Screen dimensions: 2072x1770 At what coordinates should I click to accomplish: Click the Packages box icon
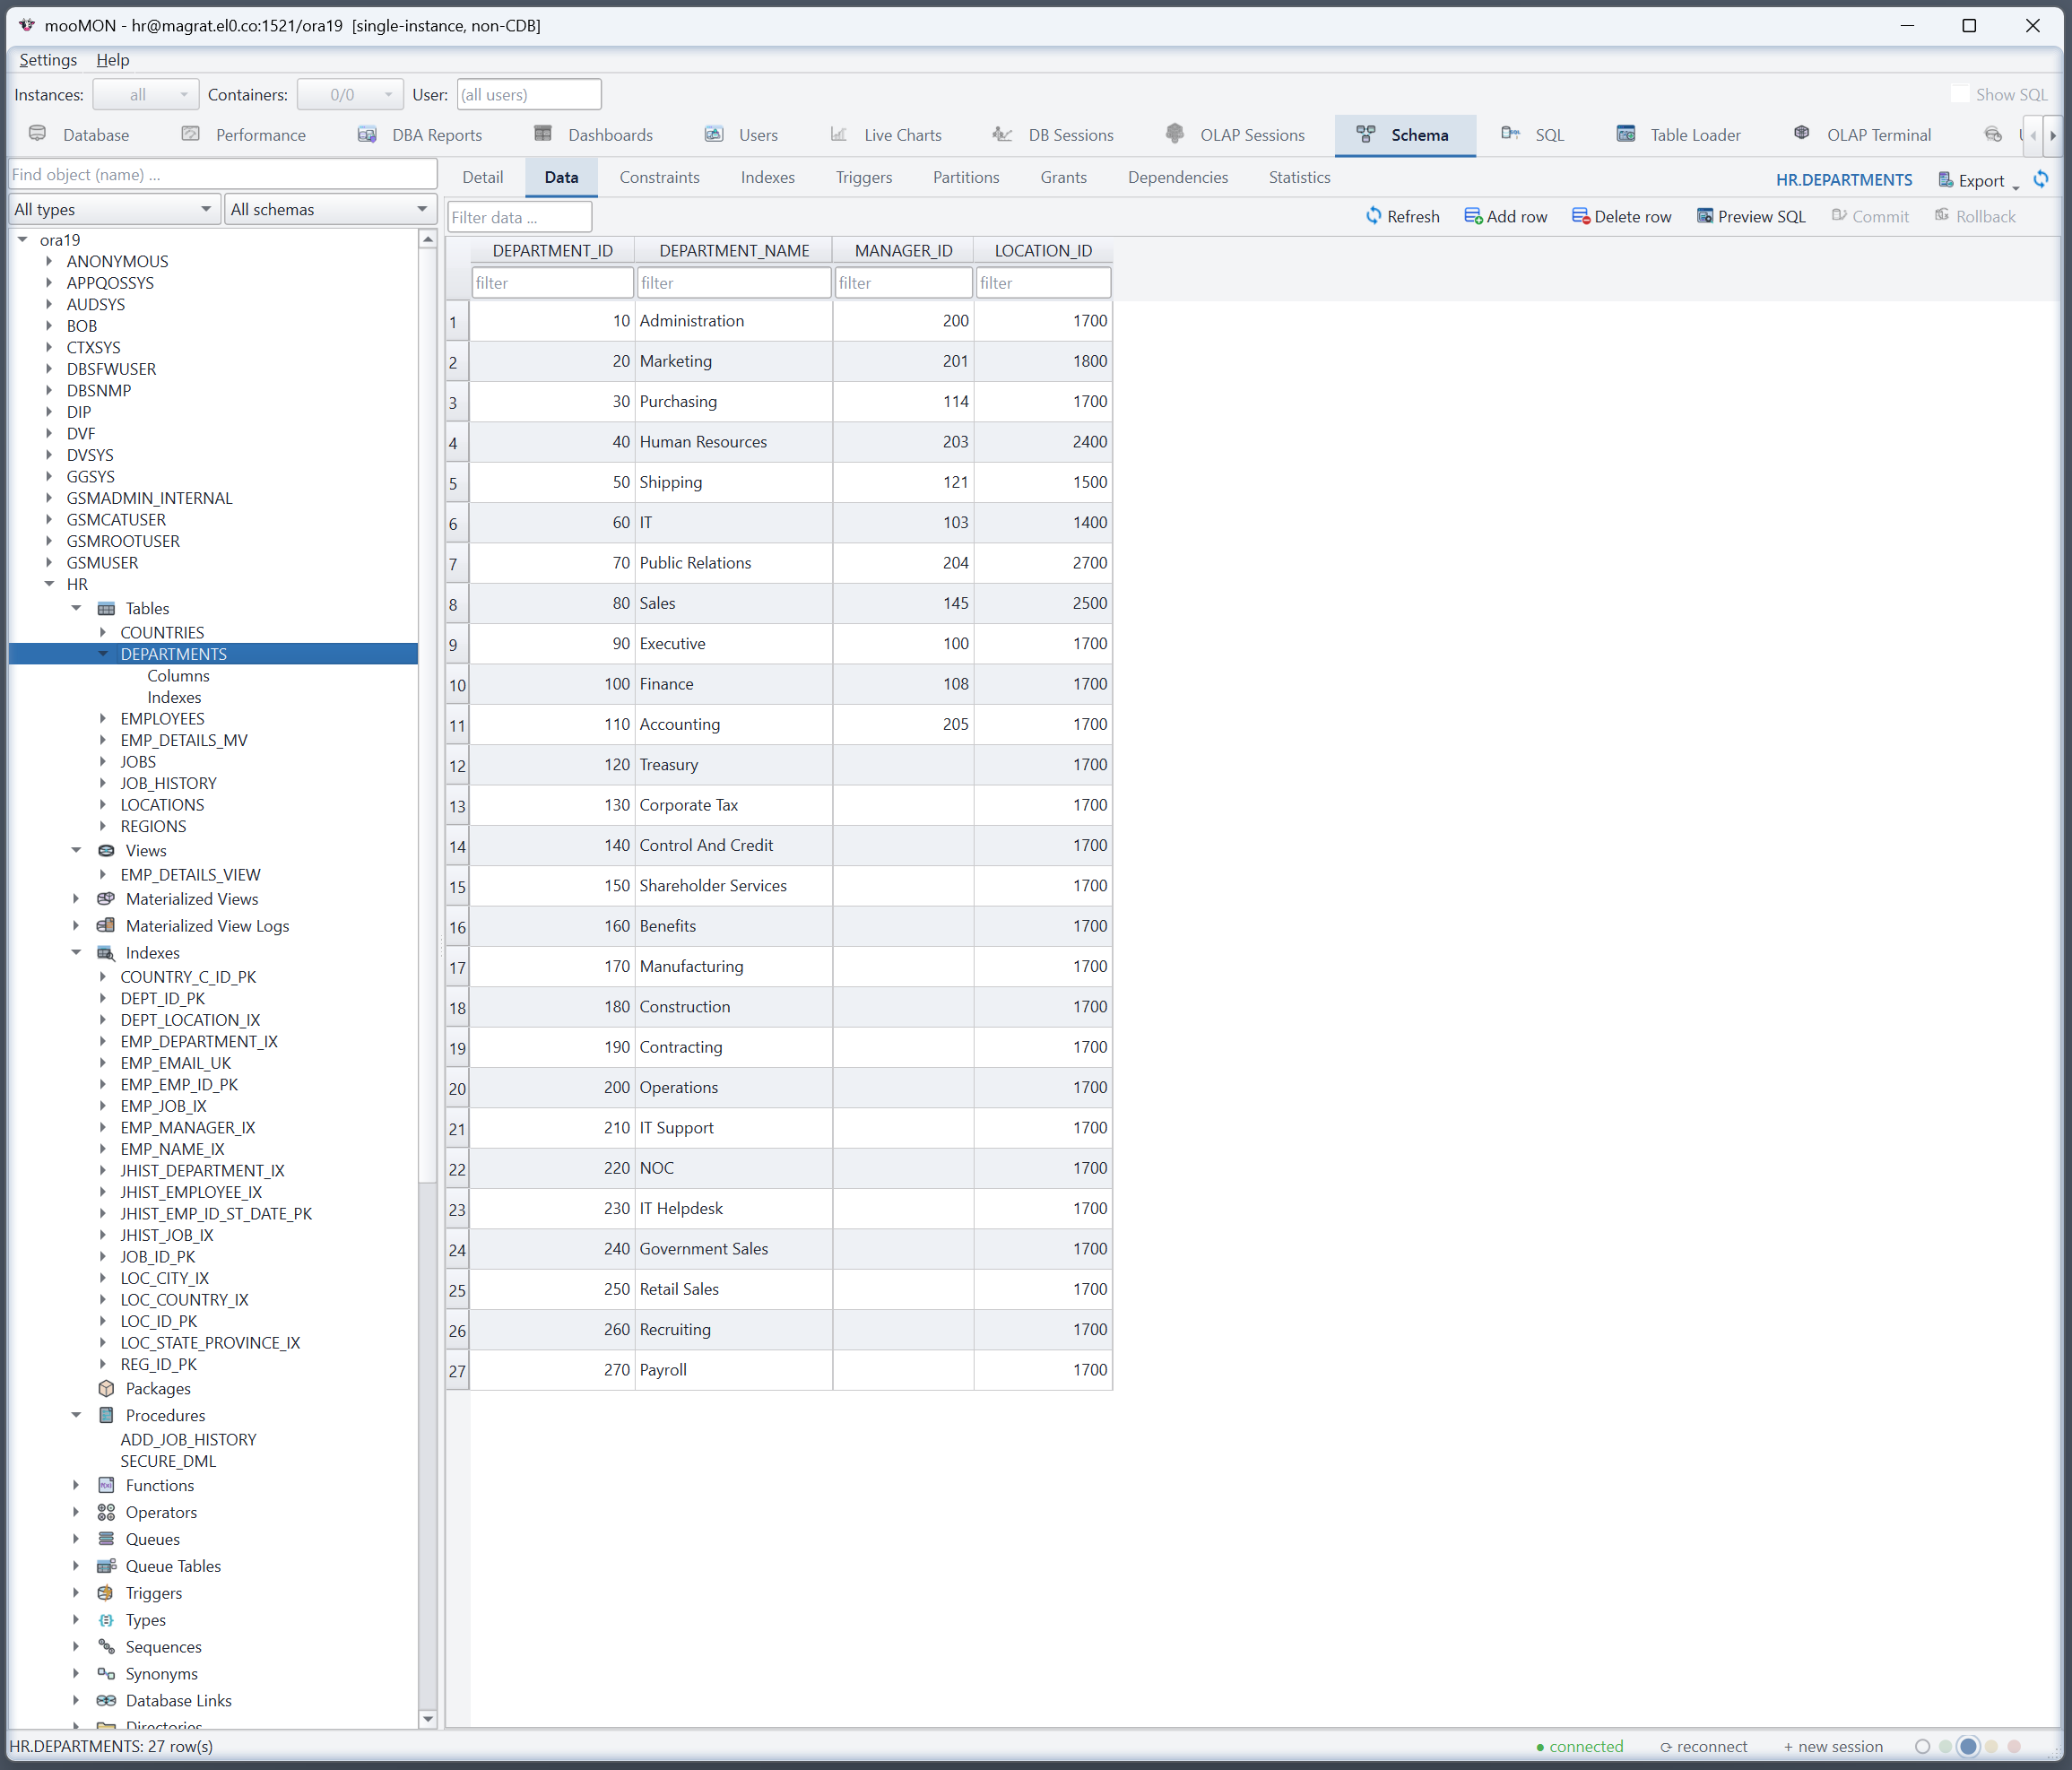[106, 1388]
